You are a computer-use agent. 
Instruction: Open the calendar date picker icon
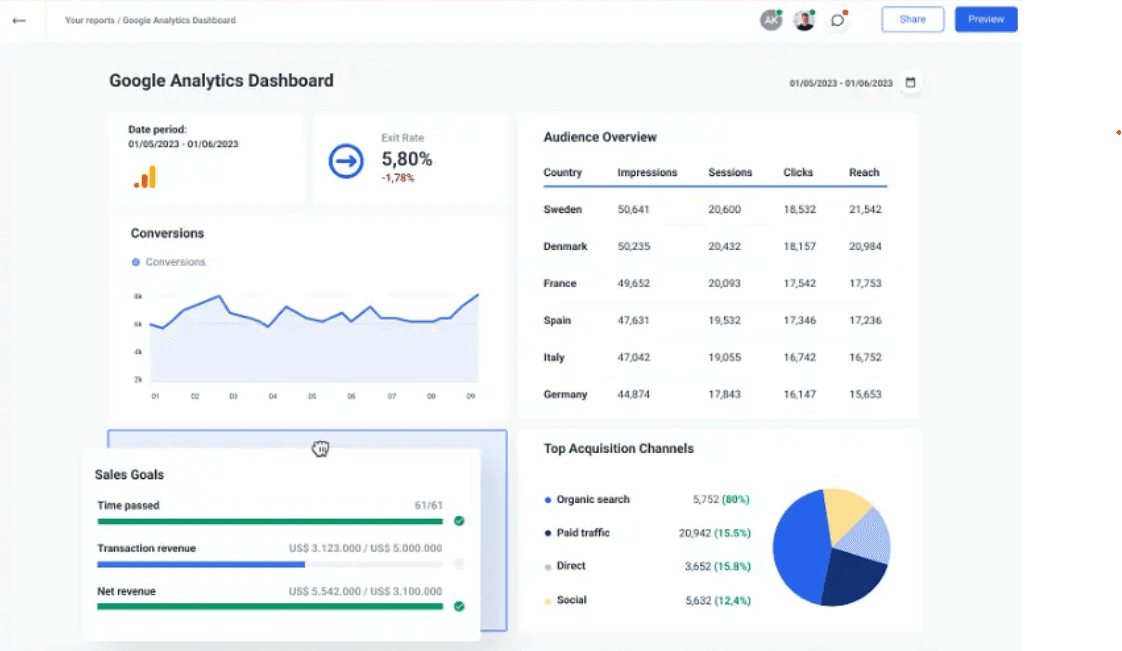[910, 83]
